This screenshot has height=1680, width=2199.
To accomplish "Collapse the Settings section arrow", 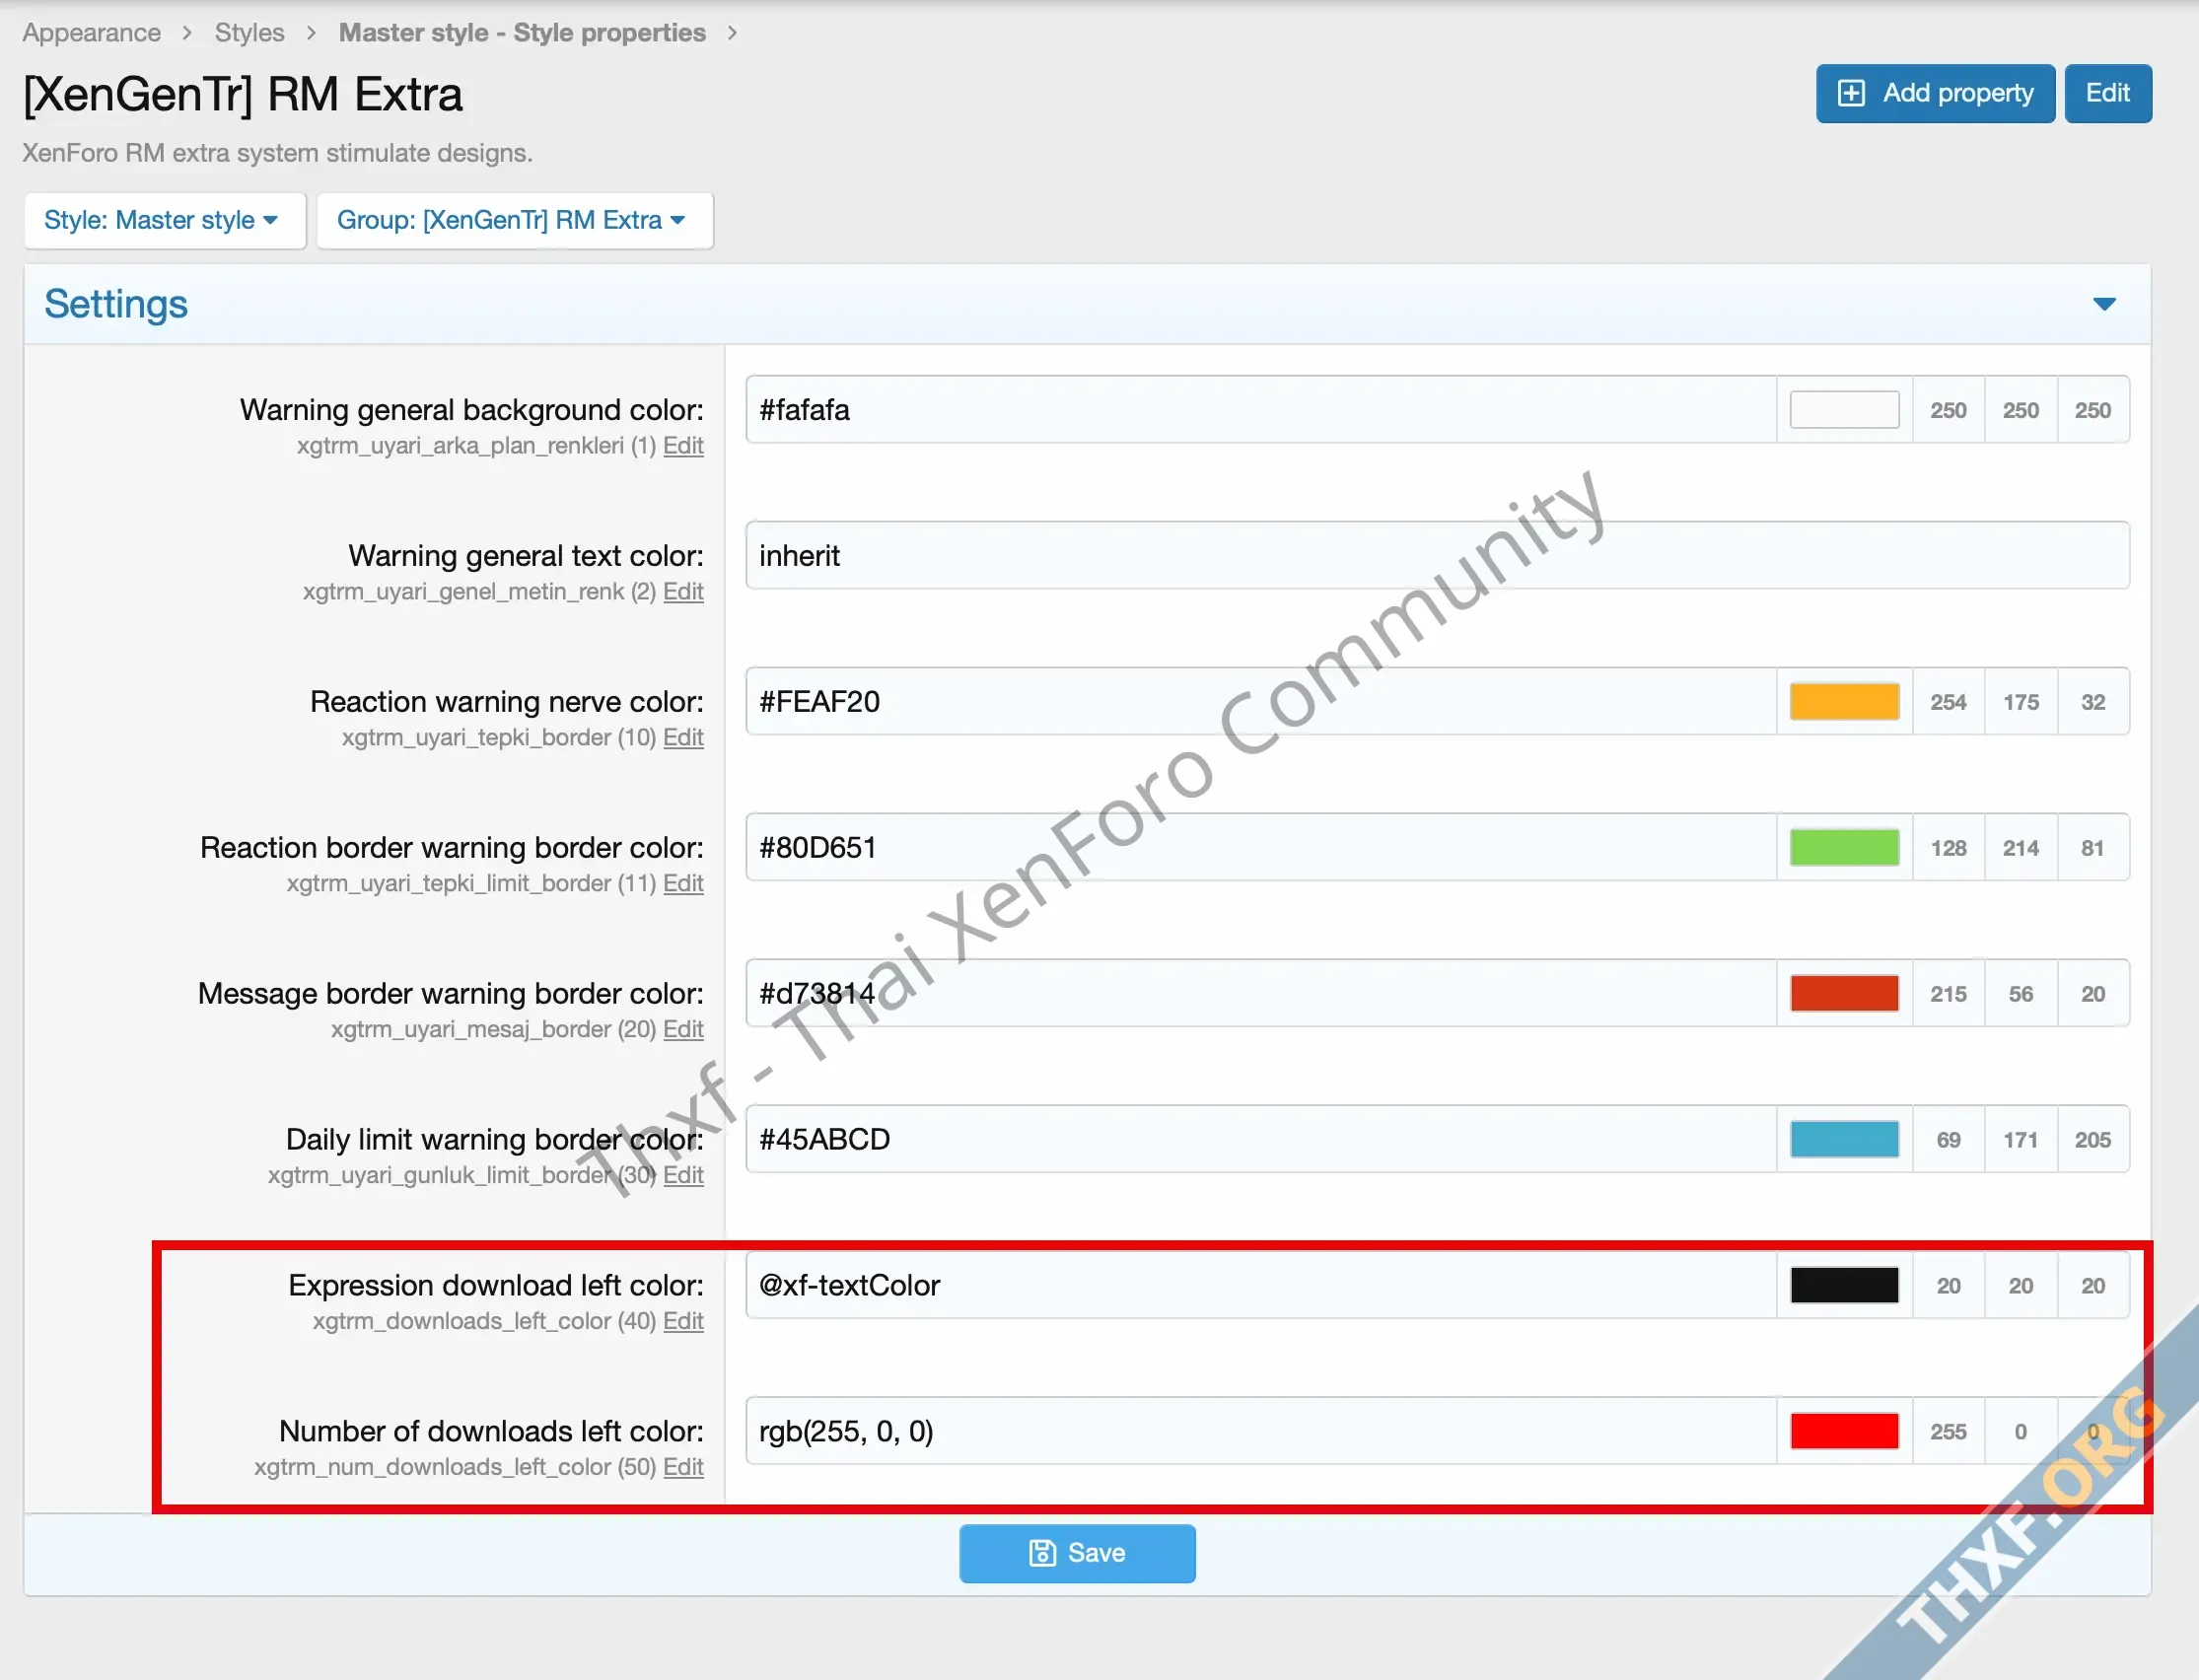I will [2104, 304].
